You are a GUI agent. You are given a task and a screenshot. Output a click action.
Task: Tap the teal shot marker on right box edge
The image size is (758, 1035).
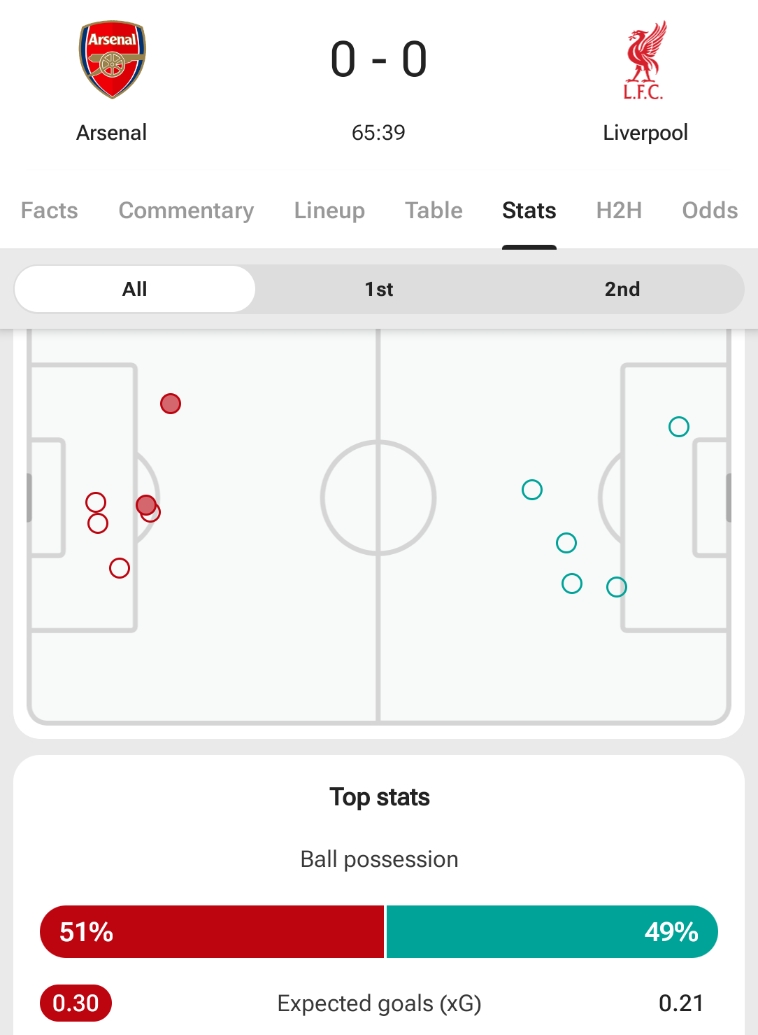click(x=617, y=587)
